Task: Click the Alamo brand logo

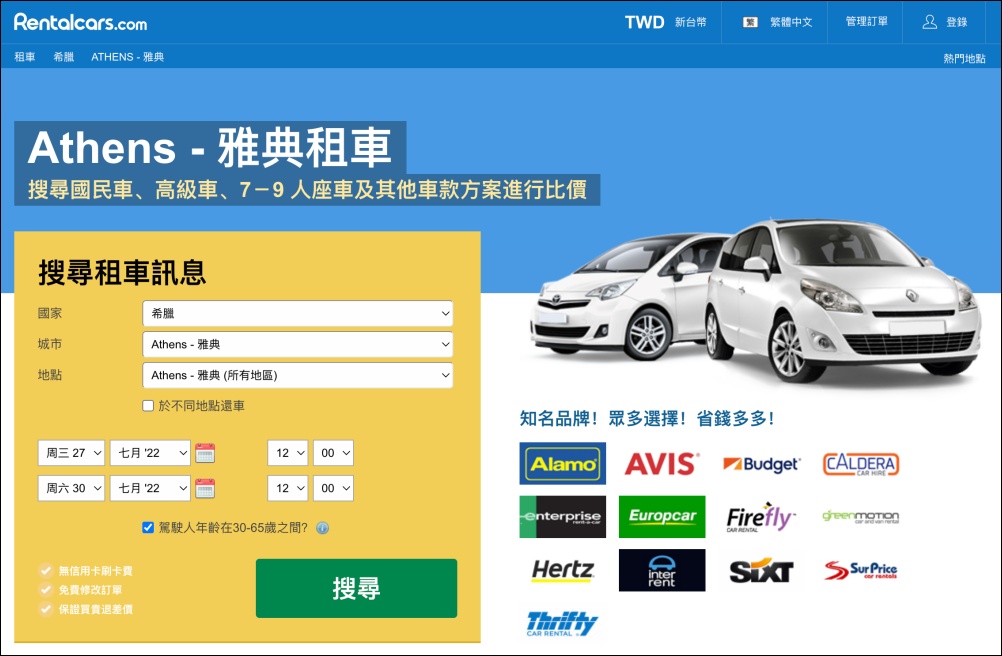Action: tap(562, 463)
